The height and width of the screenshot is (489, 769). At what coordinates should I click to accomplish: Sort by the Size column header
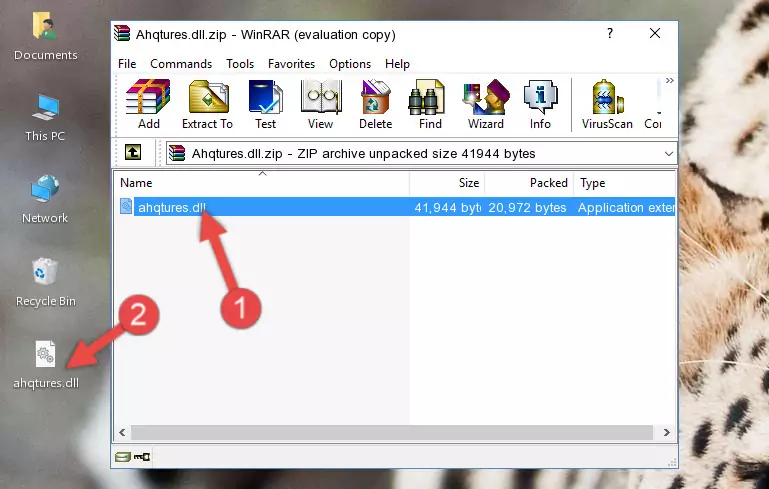[447, 183]
